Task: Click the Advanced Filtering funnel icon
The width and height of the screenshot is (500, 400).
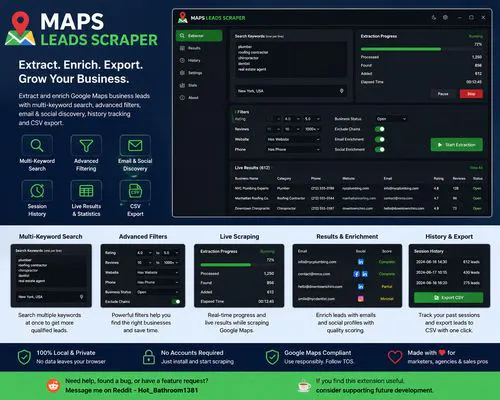Action: (86, 146)
